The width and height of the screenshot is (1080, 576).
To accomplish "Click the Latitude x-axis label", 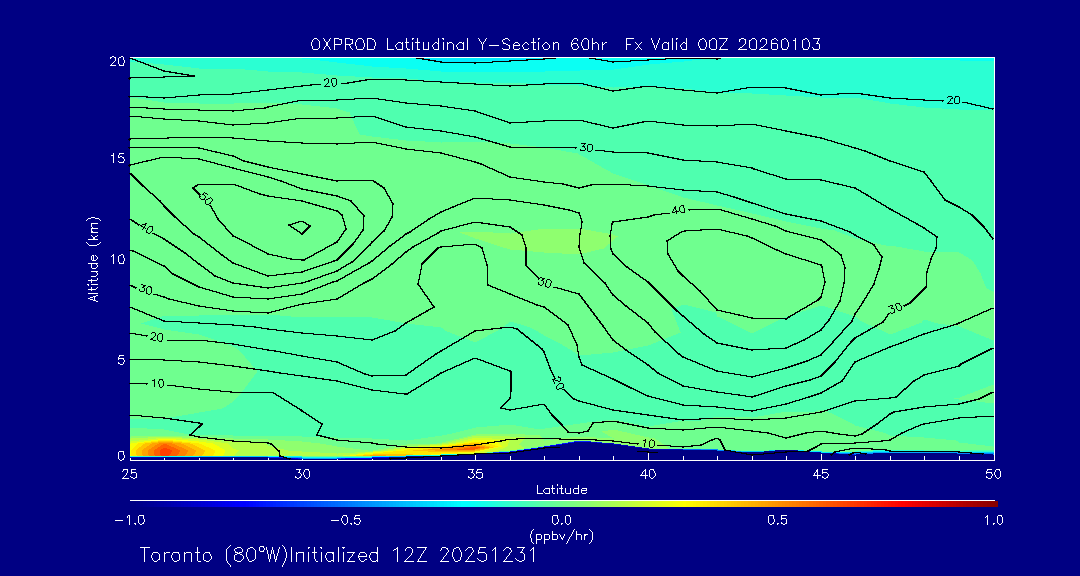I will click(x=561, y=489).
